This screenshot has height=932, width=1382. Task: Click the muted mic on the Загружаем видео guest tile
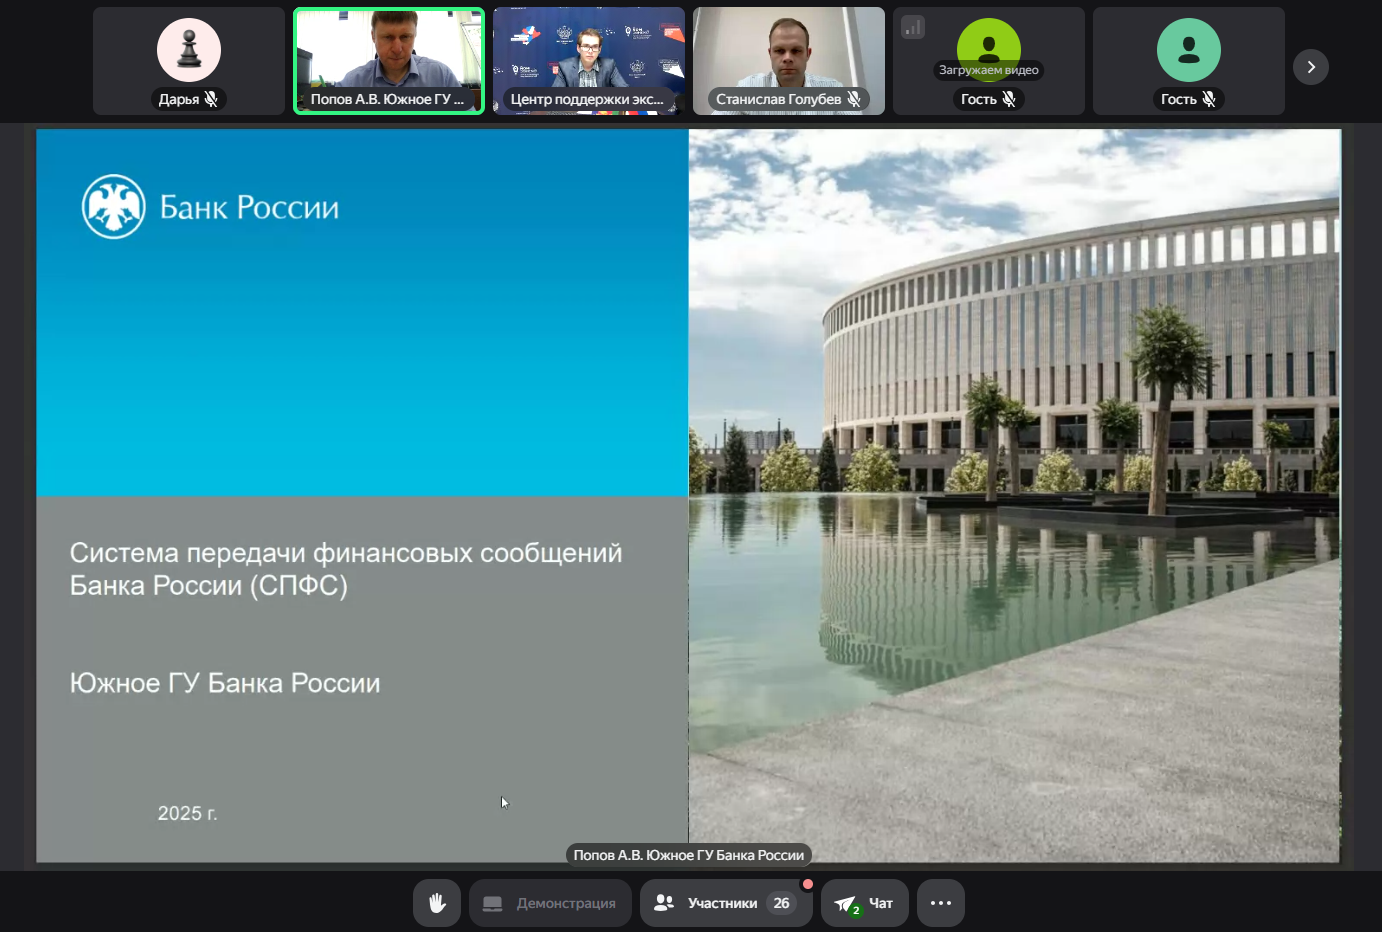point(1009,99)
